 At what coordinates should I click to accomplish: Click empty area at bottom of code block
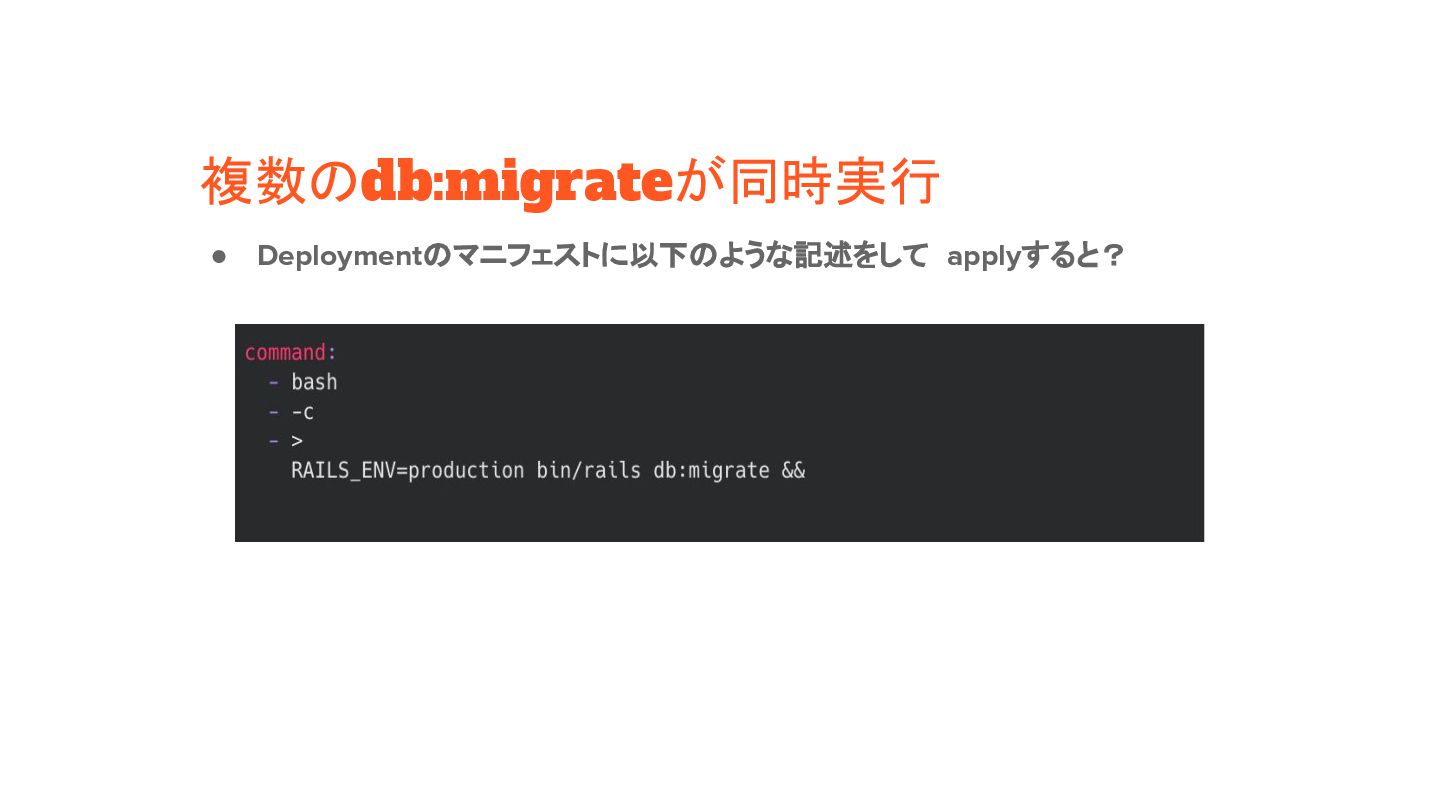tap(719, 515)
